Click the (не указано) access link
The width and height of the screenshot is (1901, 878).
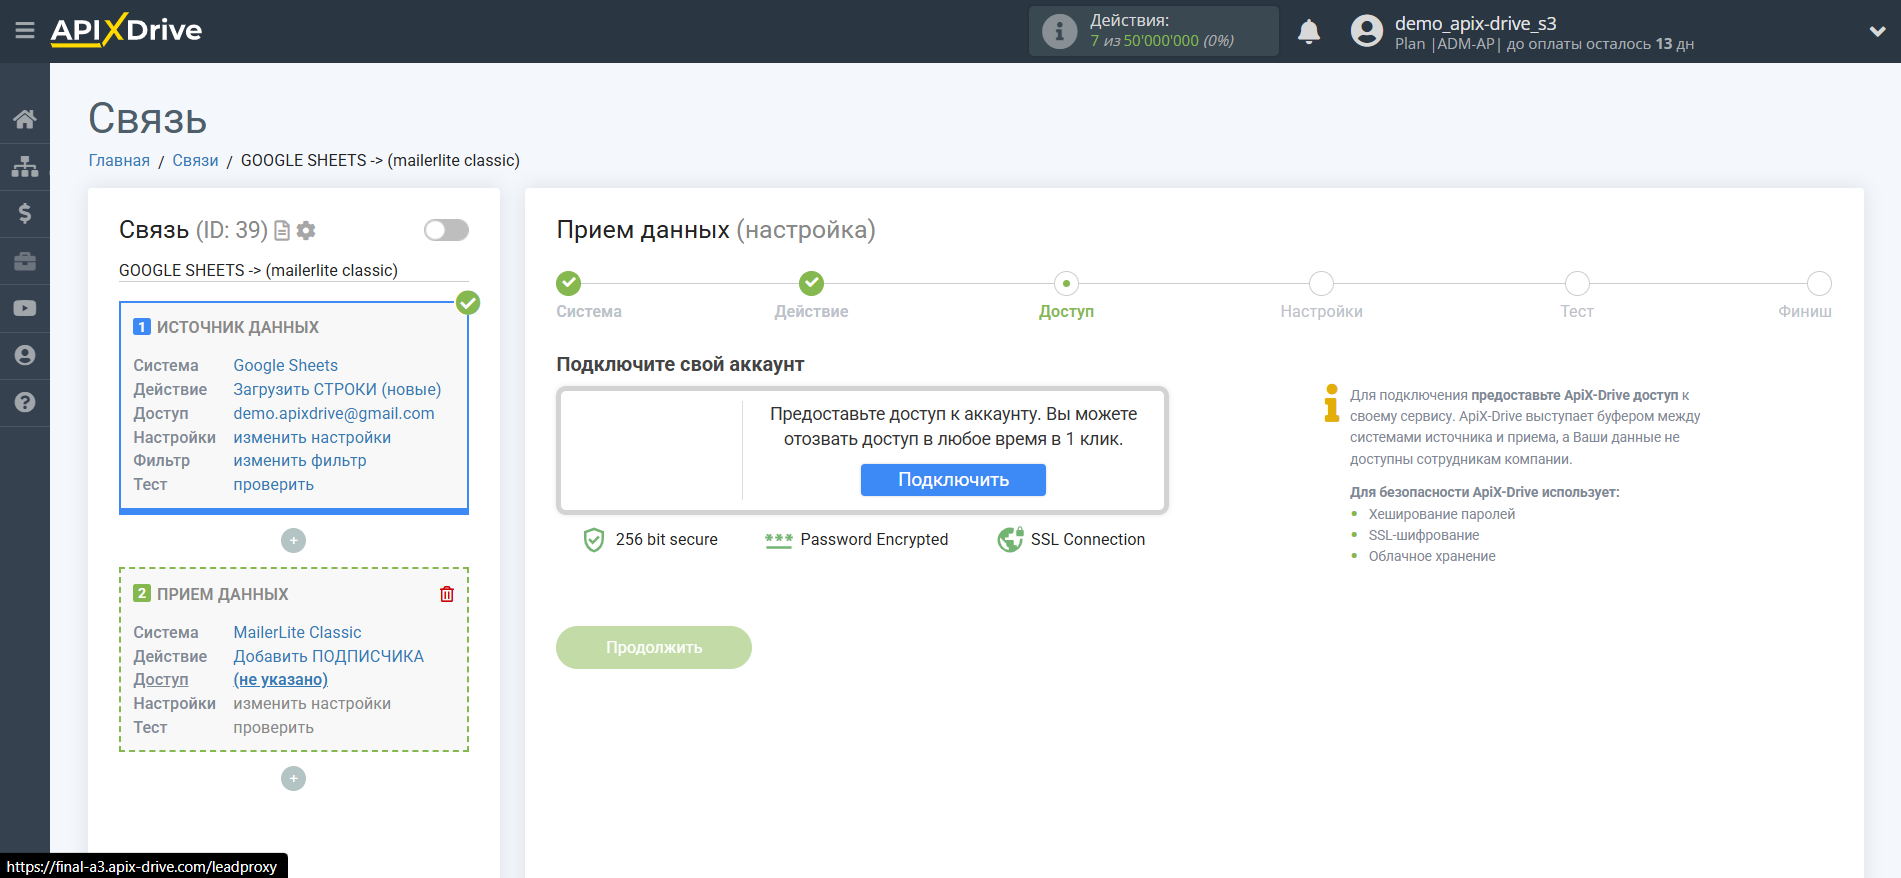280,680
